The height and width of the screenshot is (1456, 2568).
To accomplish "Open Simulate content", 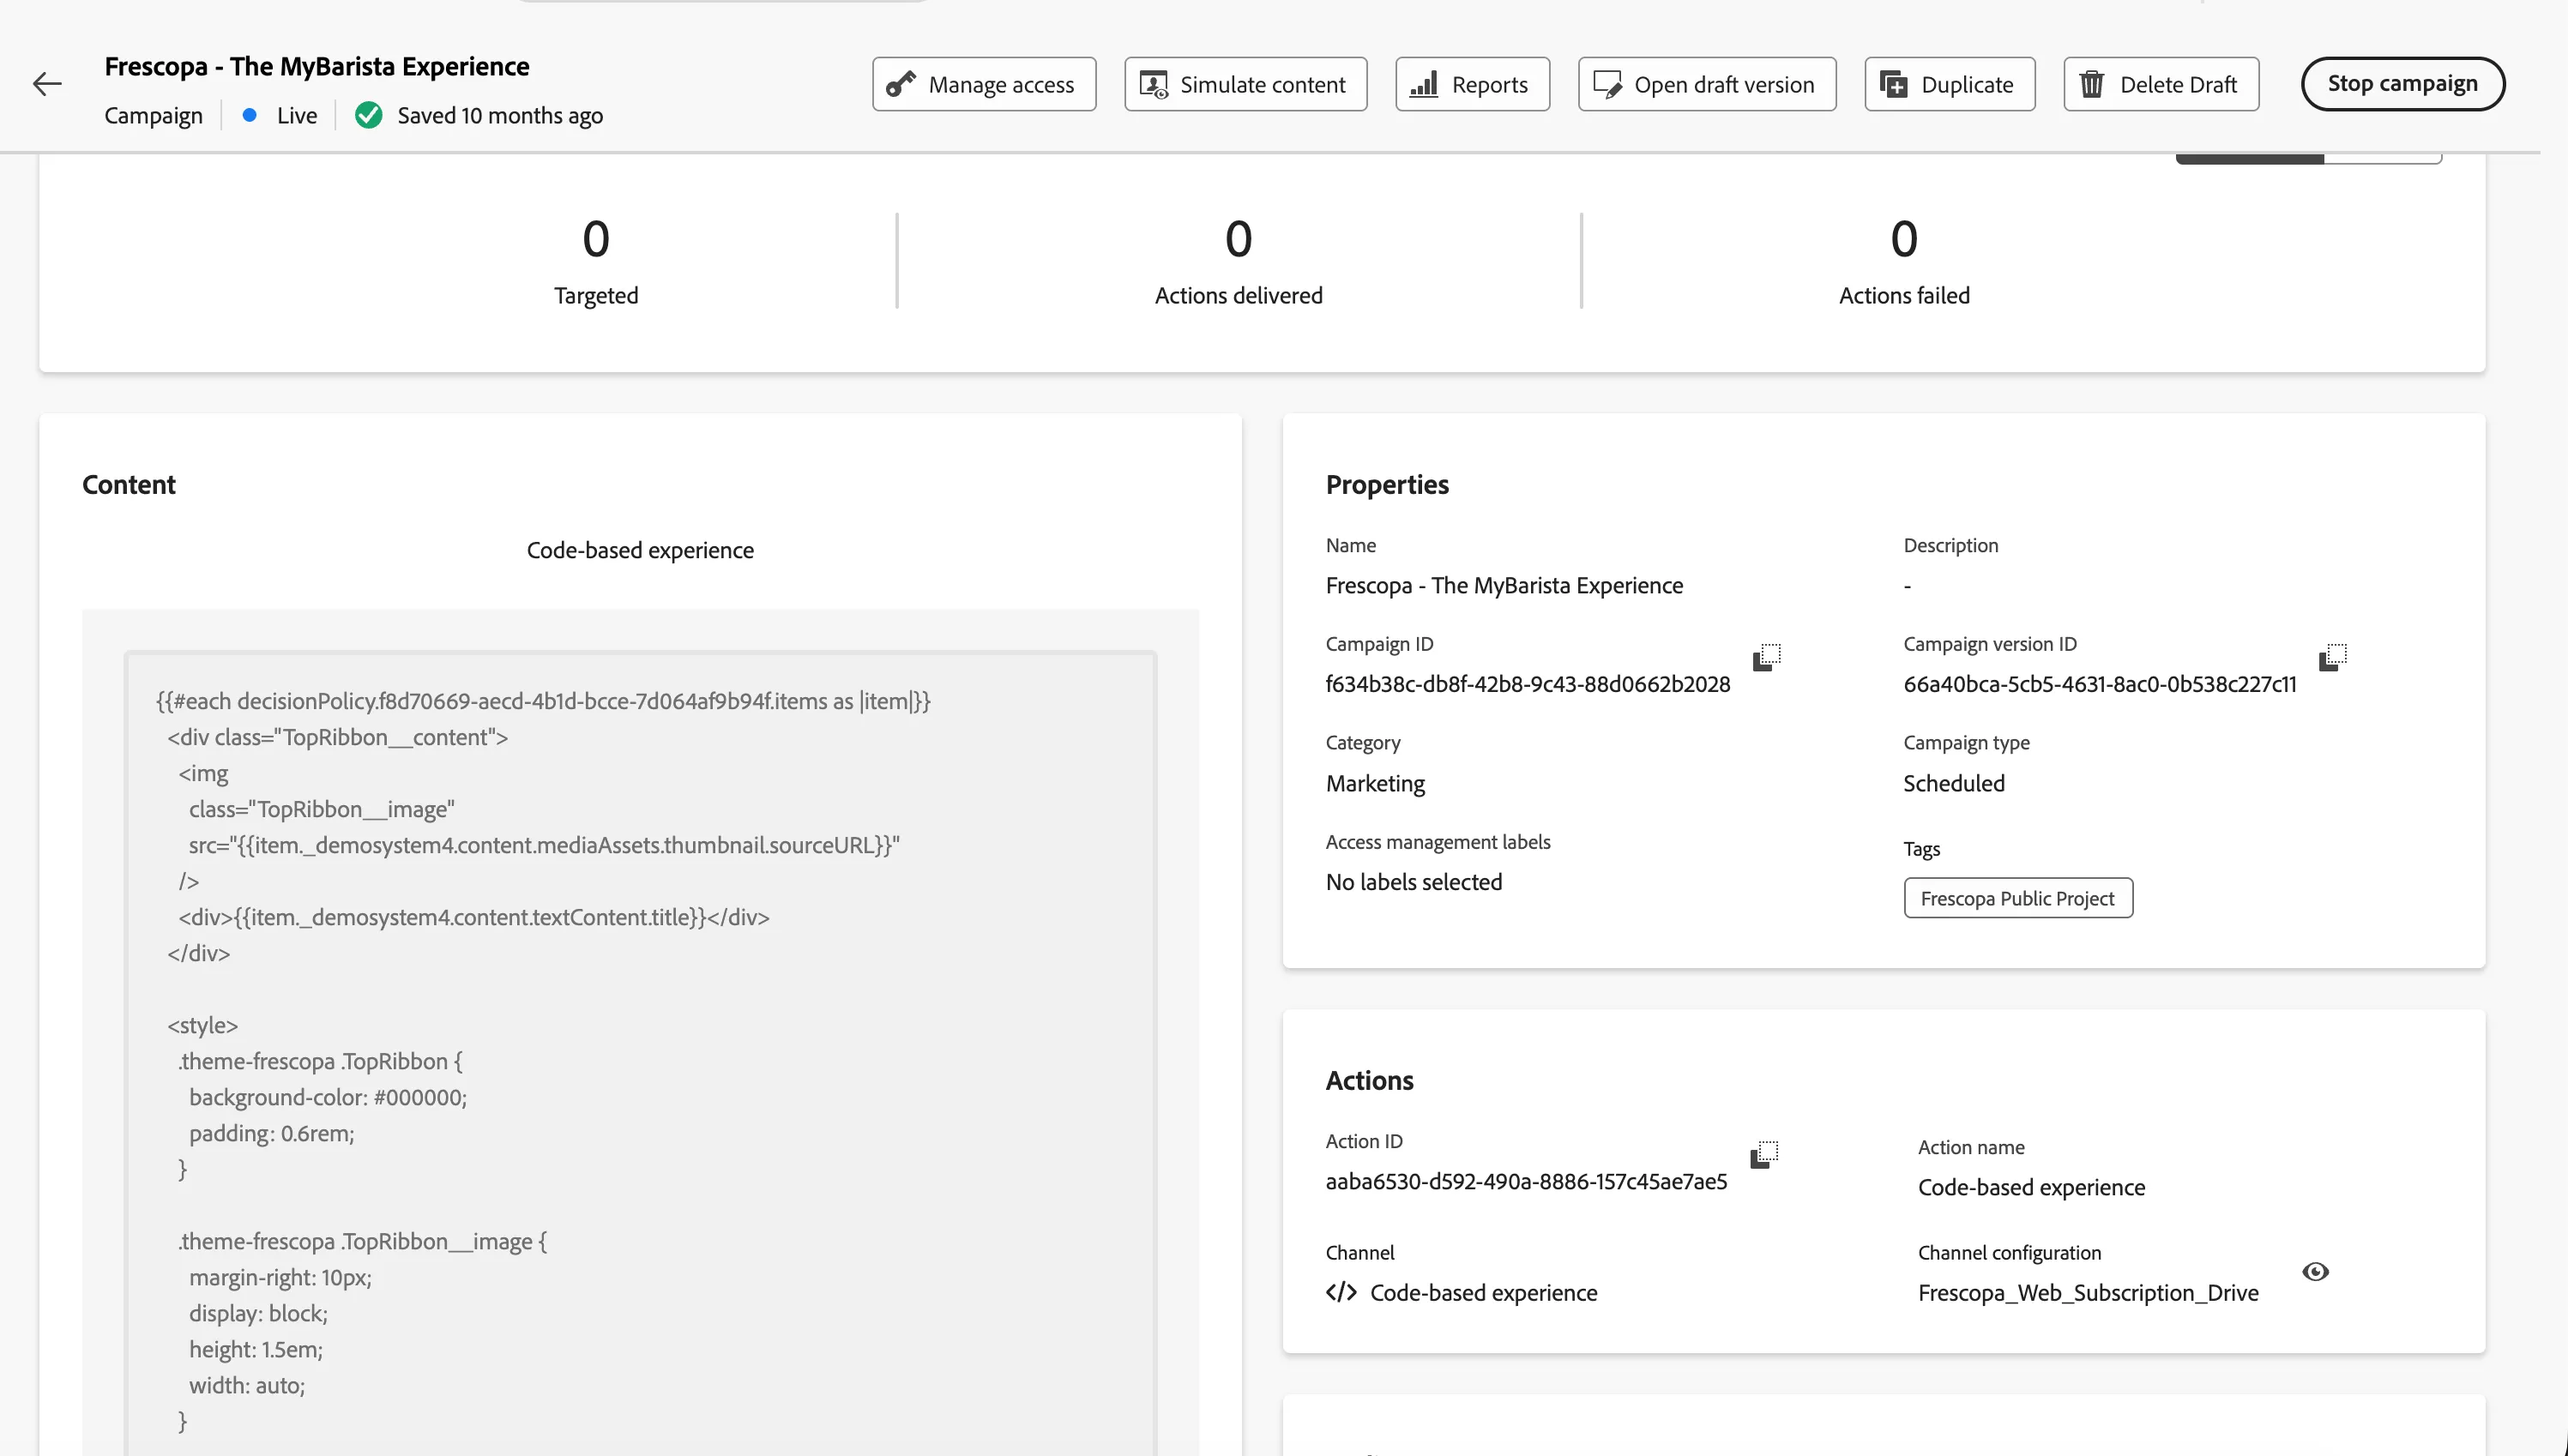I will (x=1246, y=84).
